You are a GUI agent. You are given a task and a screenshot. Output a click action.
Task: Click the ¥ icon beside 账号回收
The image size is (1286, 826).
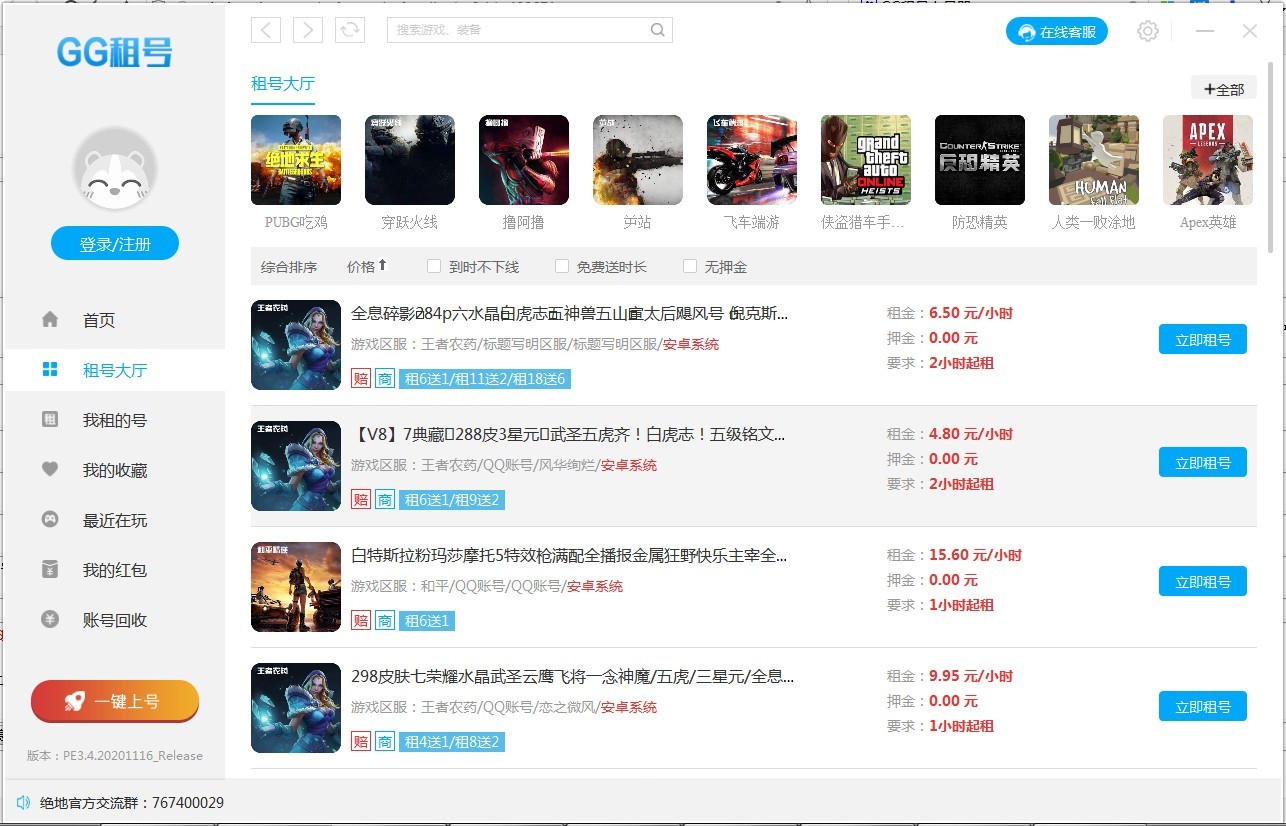50,619
